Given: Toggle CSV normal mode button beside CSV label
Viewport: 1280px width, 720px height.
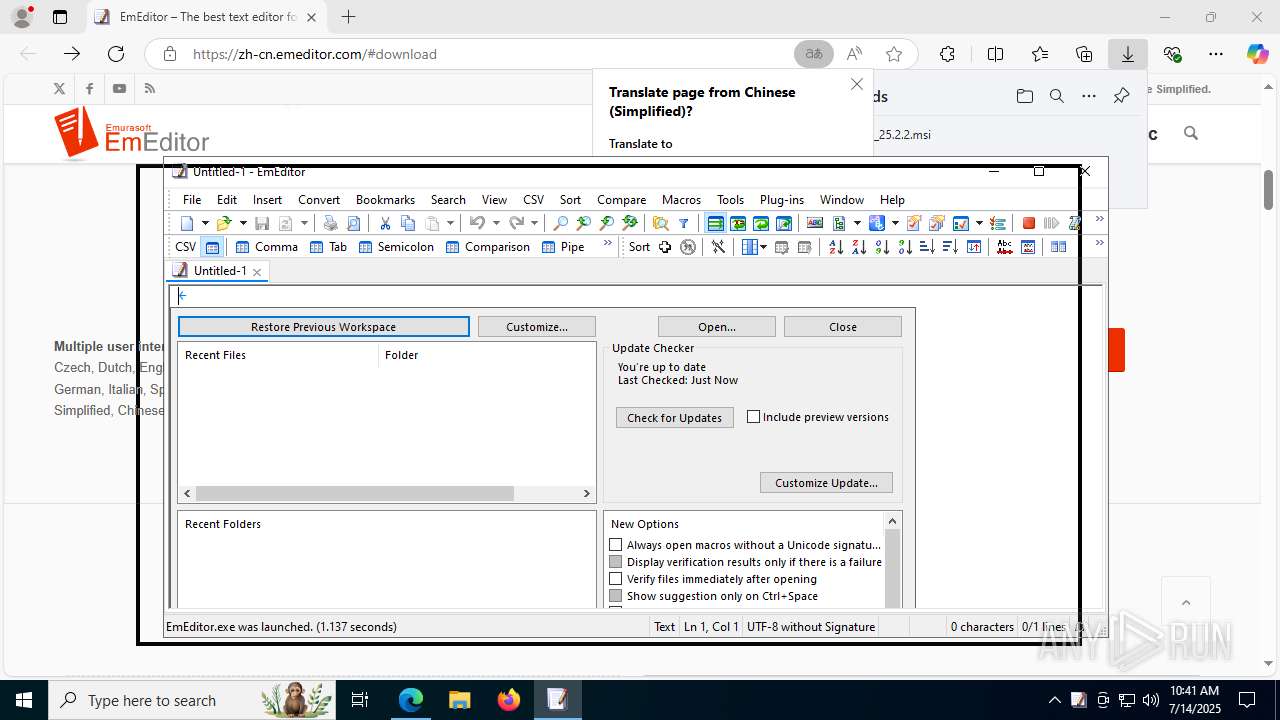Looking at the screenshot, I should [212, 247].
